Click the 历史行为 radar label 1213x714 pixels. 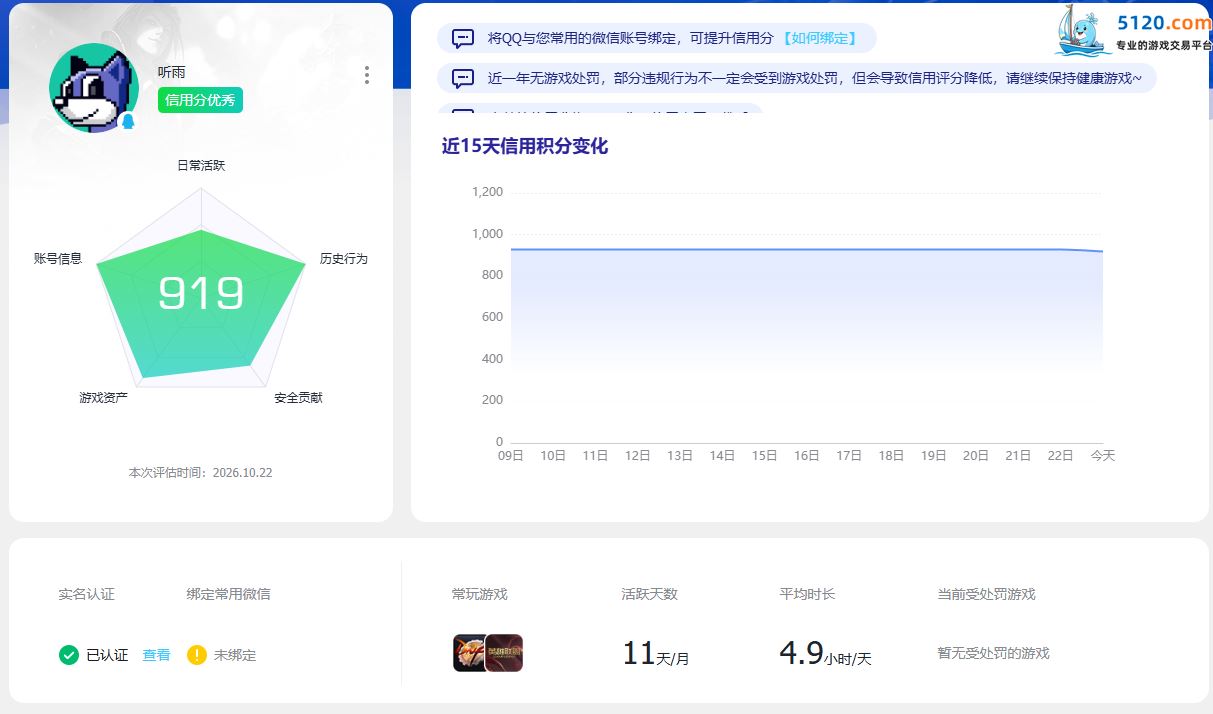click(344, 258)
